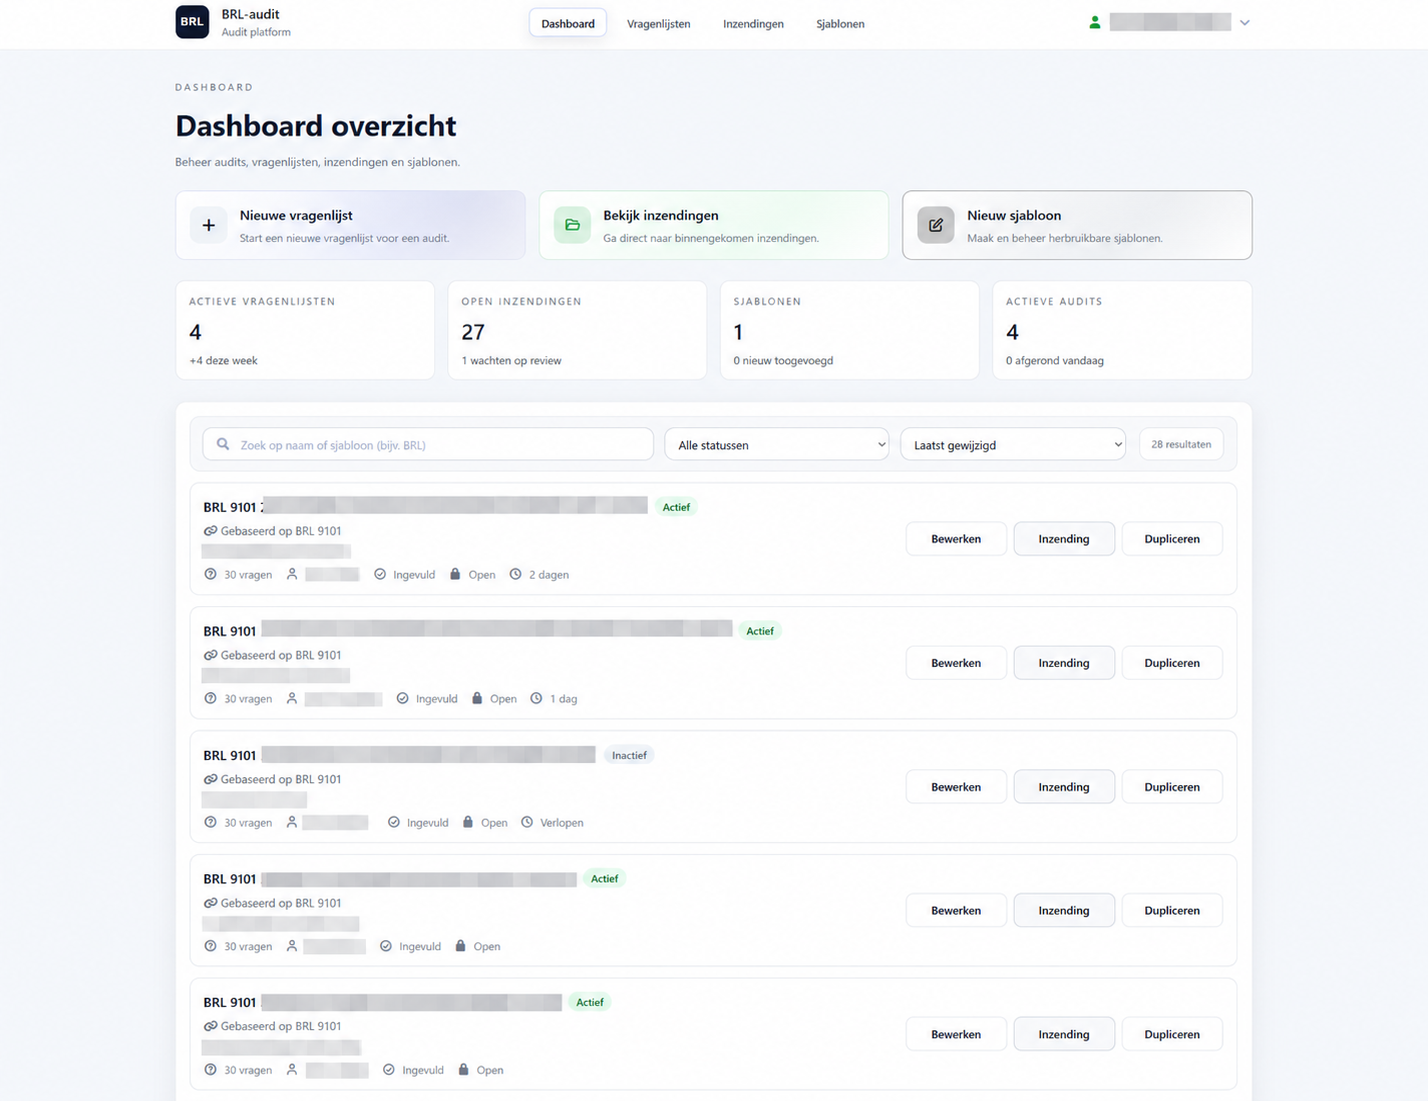Click the Actieve vragenlijsten stat card

coord(305,330)
